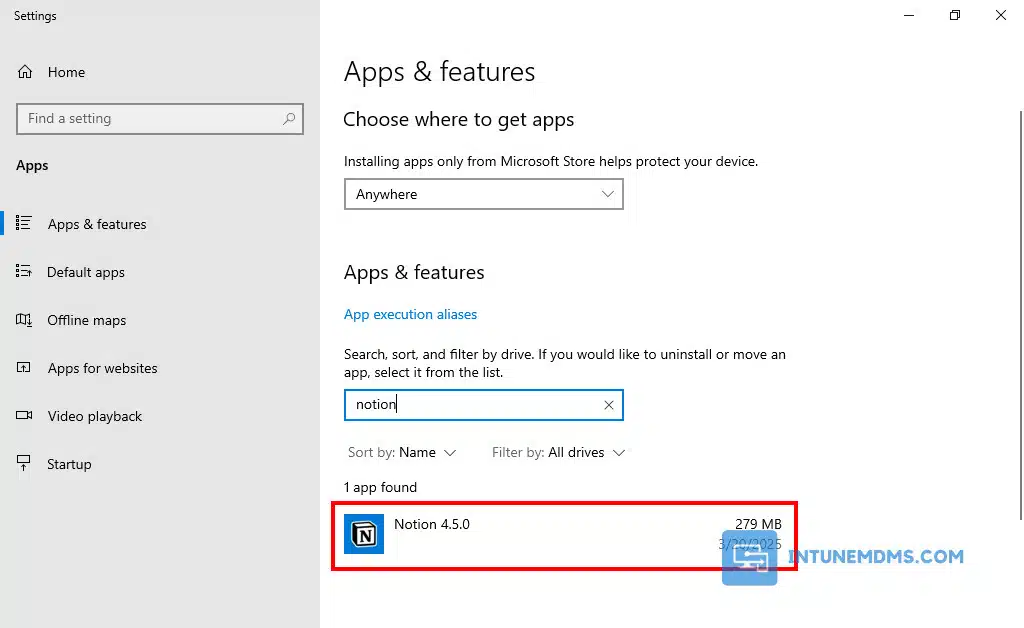Open the Anywhere app source dropdown
This screenshot has width=1024, height=628.
(483, 194)
